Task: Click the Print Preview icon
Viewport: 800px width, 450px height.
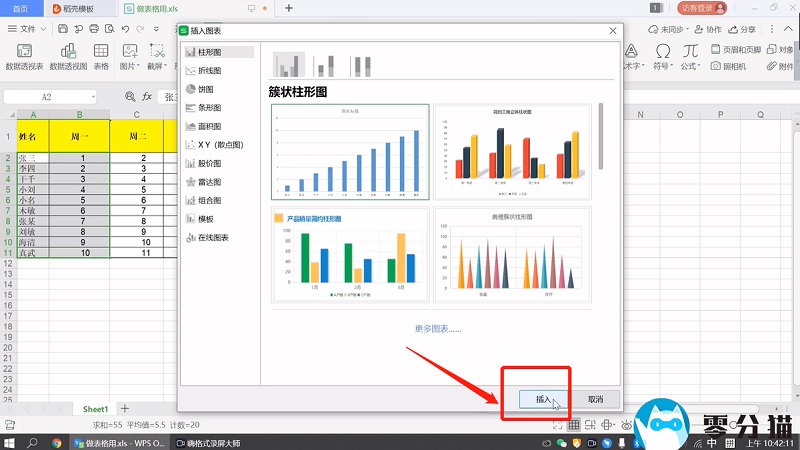Action: click(110, 29)
